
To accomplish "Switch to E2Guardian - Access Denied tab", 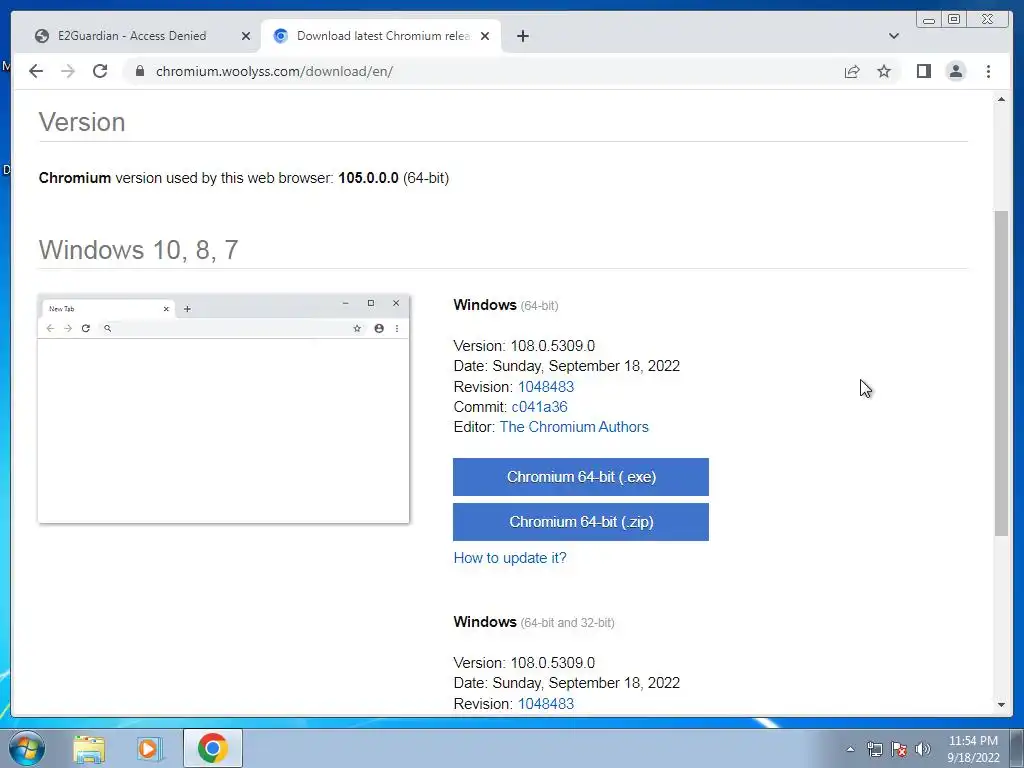I will [132, 36].
